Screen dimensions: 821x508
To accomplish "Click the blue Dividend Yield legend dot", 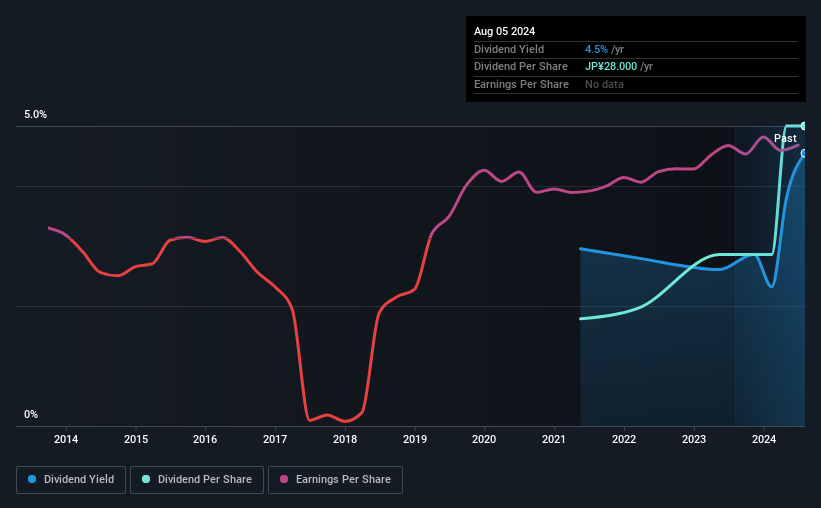I will pos(32,479).
